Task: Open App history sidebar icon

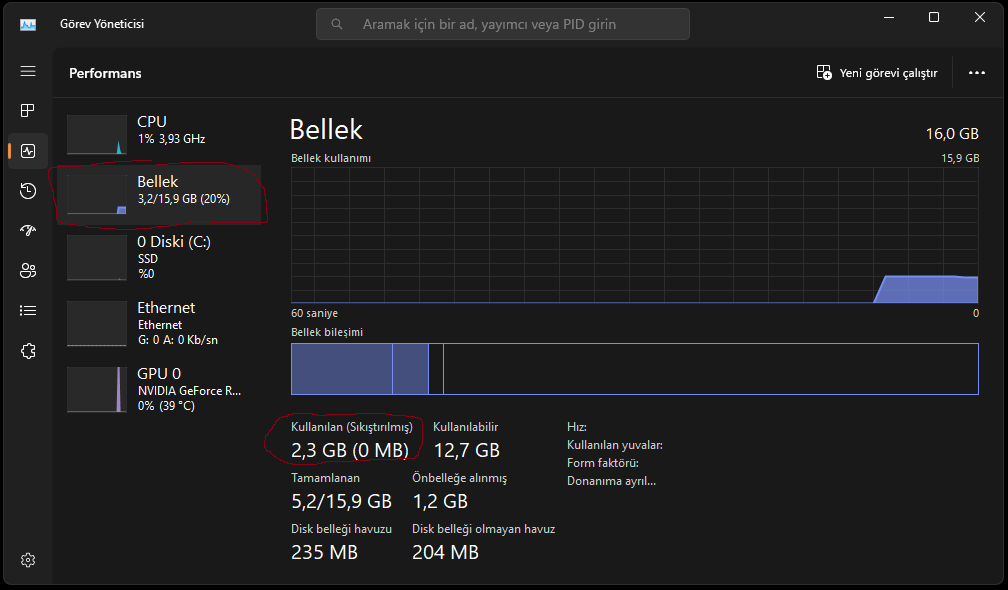Action: pos(28,191)
